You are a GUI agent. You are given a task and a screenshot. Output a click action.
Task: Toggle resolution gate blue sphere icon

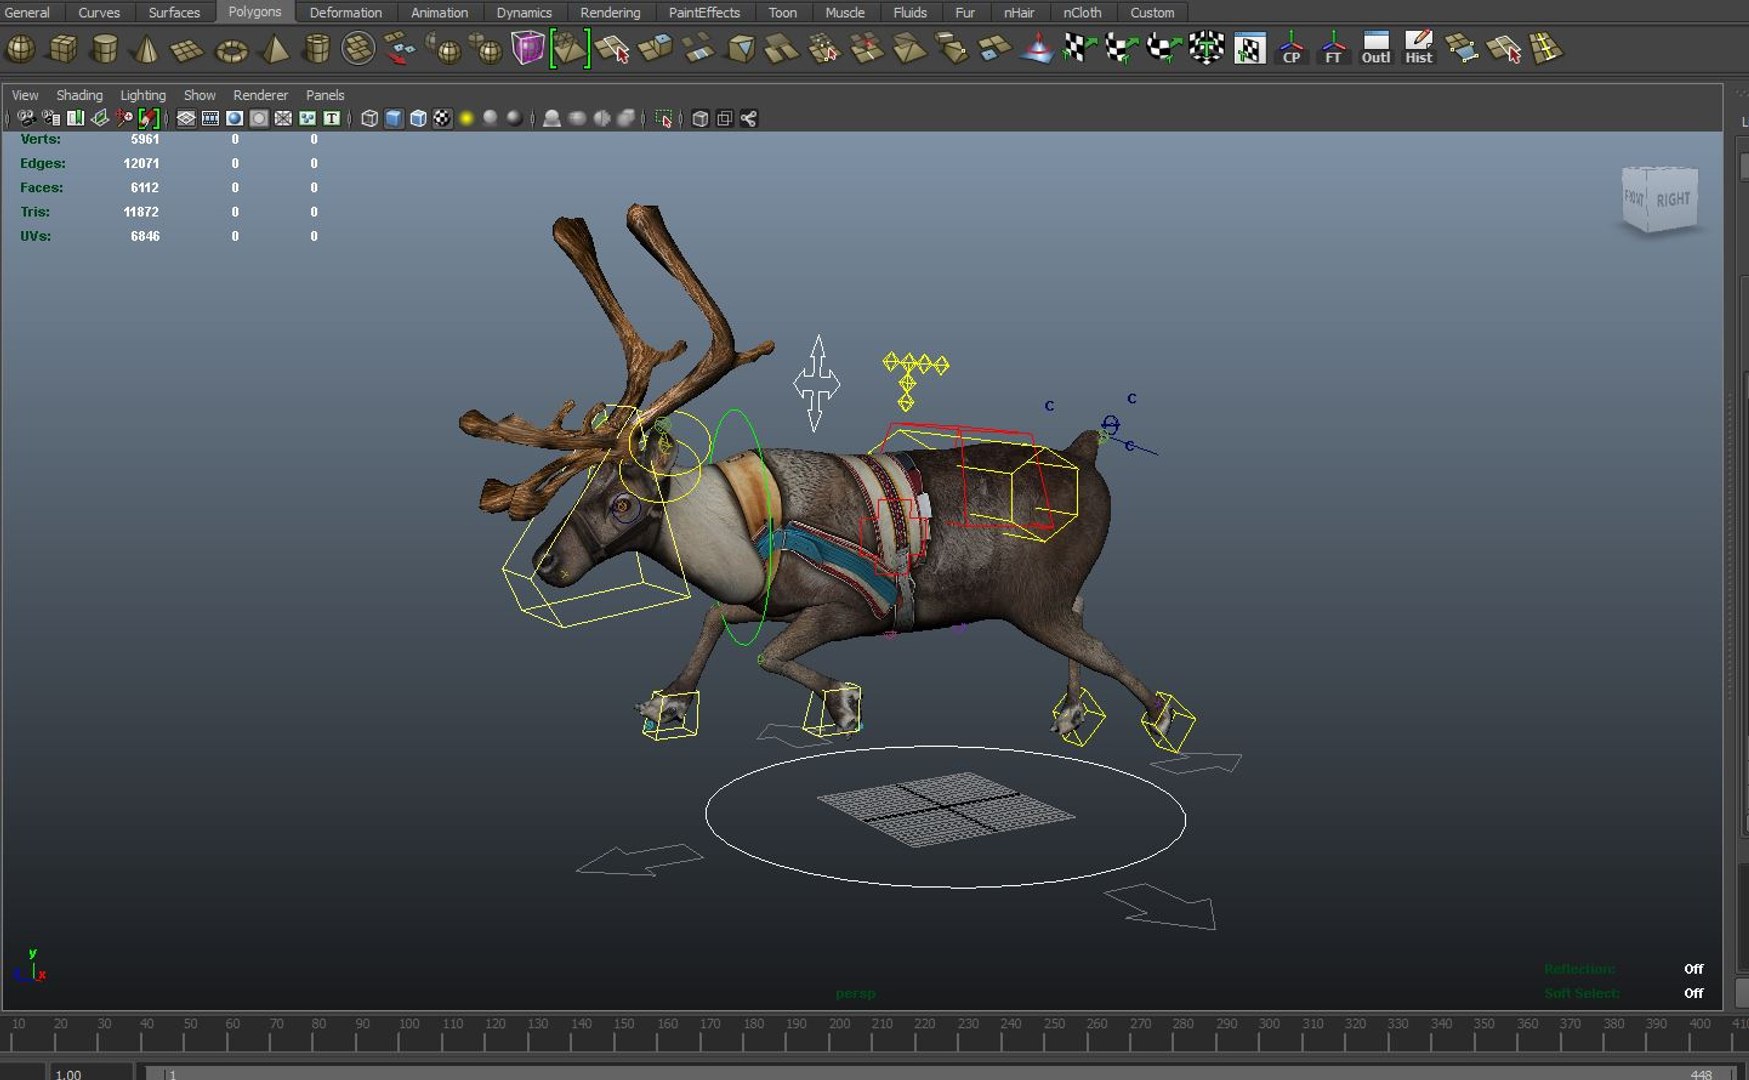tap(234, 118)
